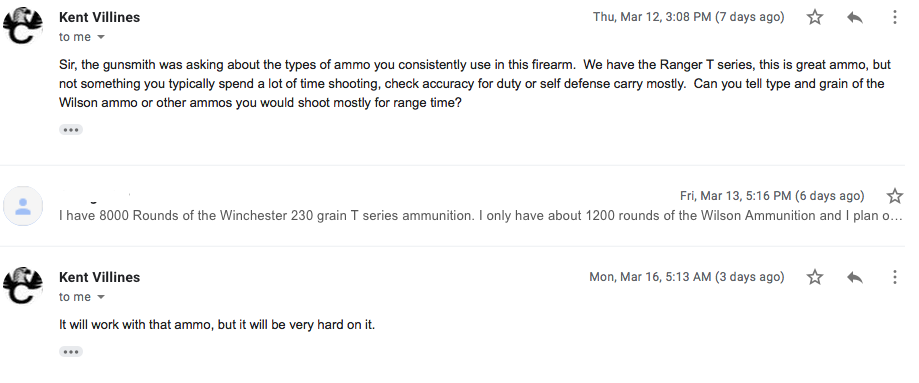Click sender name Kent Villines in last email

coord(100,277)
